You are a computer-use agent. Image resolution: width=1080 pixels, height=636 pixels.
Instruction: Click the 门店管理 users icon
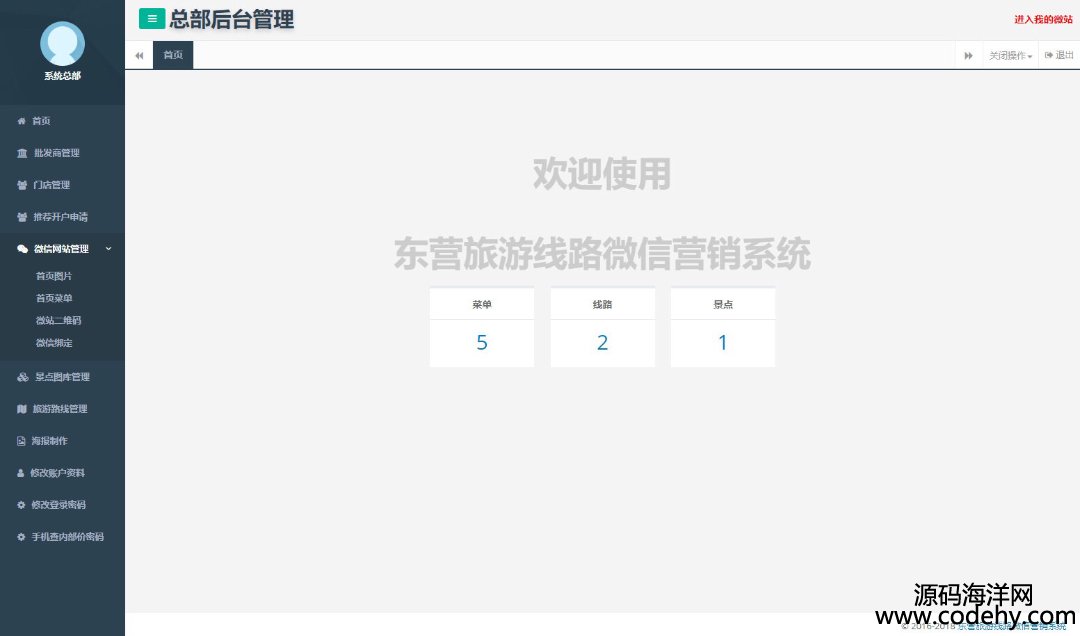(x=22, y=185)
